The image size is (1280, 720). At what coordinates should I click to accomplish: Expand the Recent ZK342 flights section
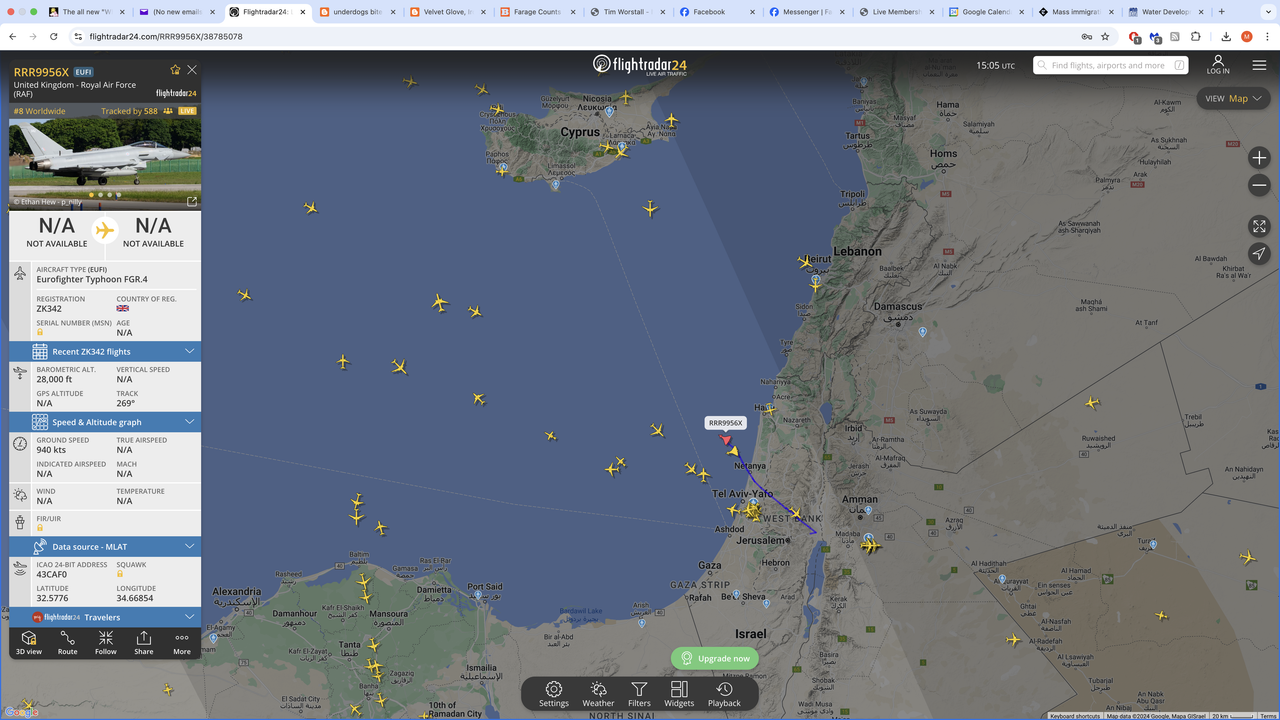(x=105, y=351)
